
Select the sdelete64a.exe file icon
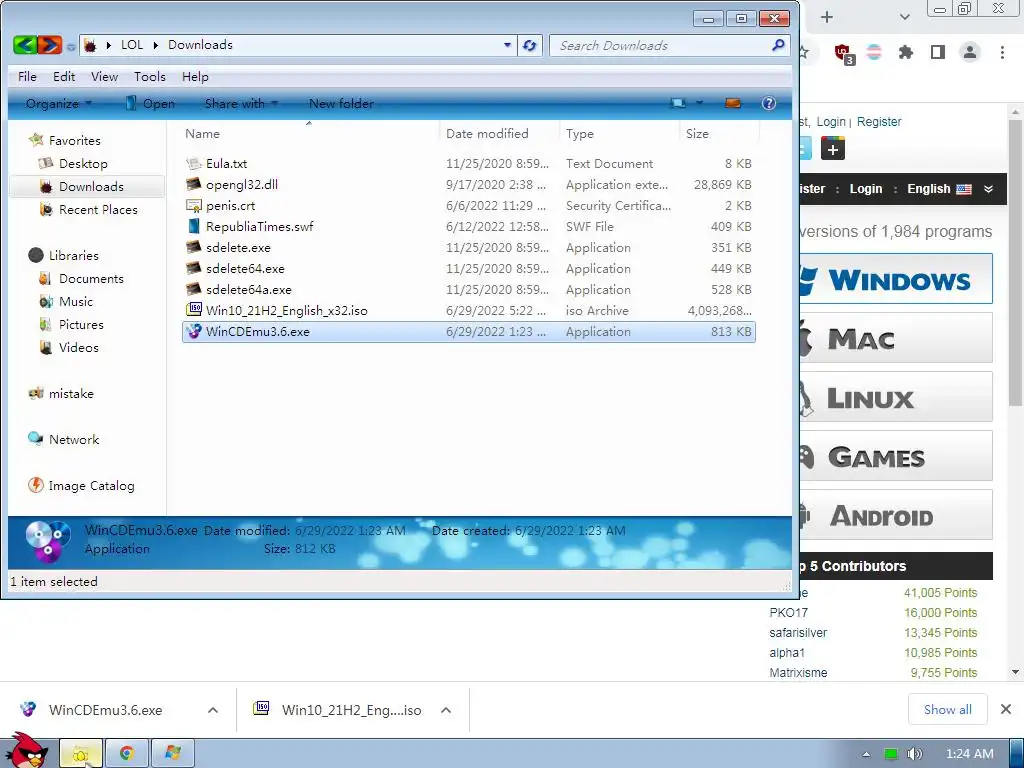point(193,289)
